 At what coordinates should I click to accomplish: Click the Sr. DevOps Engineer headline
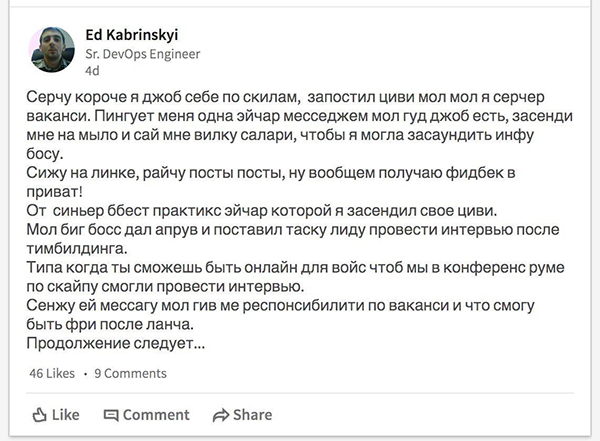[x=143, y=54]
